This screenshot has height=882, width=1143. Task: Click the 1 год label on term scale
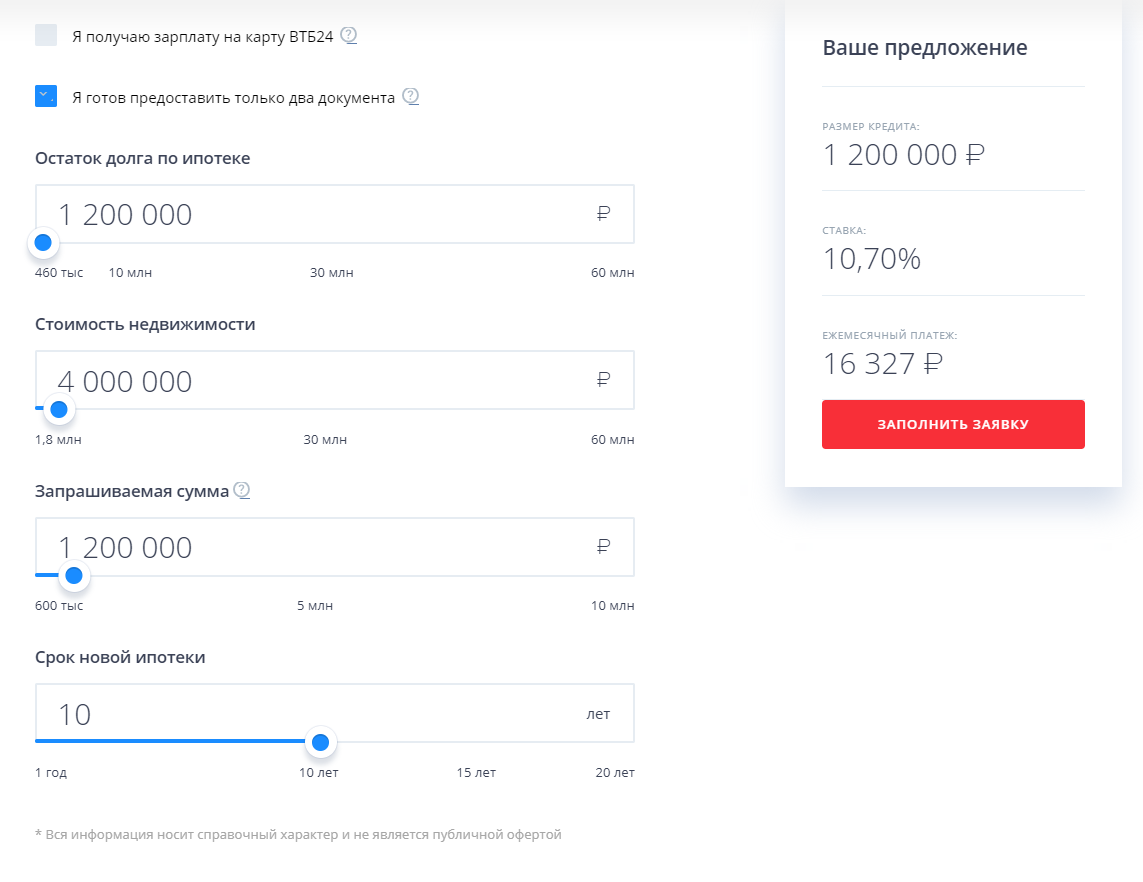[x=51, y=773]
